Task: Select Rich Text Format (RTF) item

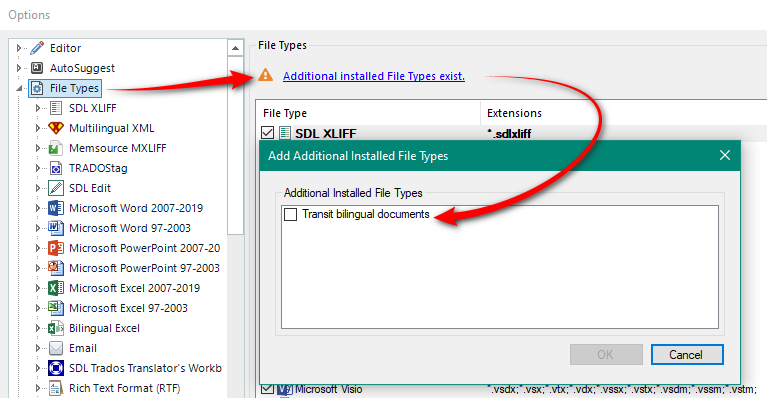Action: (x=124, y=388)
